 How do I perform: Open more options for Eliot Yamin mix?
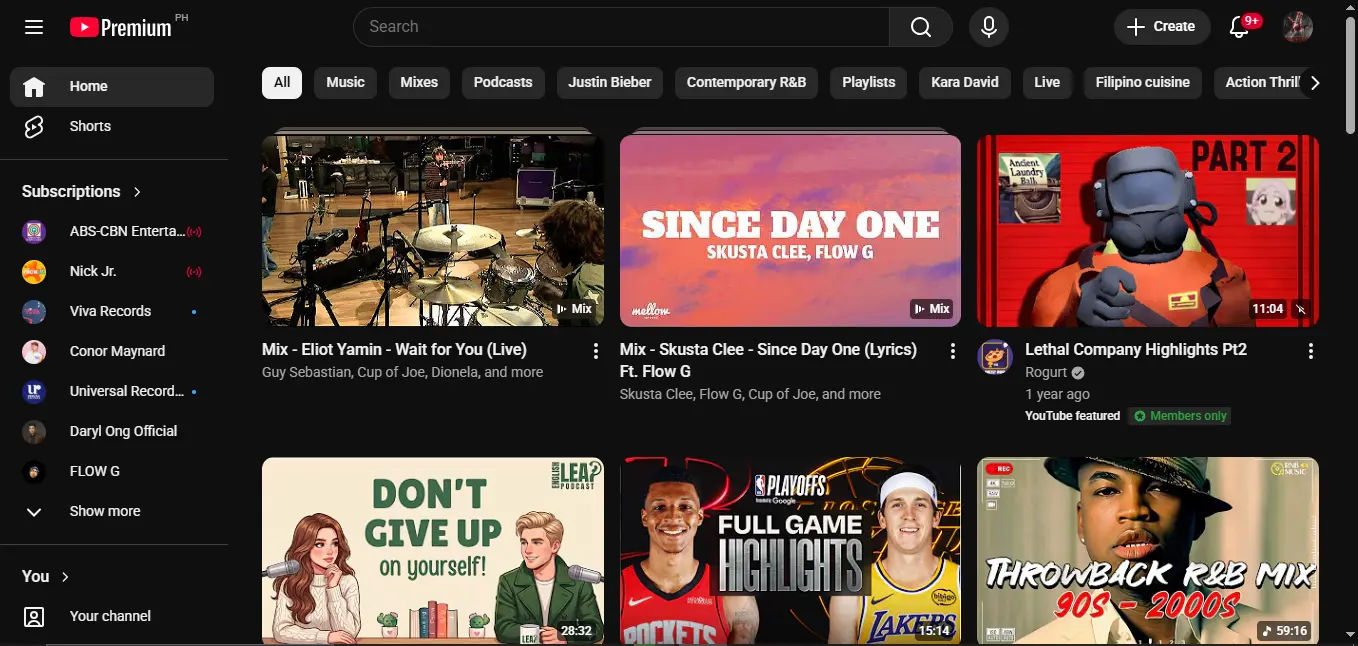tap(595, 351)
